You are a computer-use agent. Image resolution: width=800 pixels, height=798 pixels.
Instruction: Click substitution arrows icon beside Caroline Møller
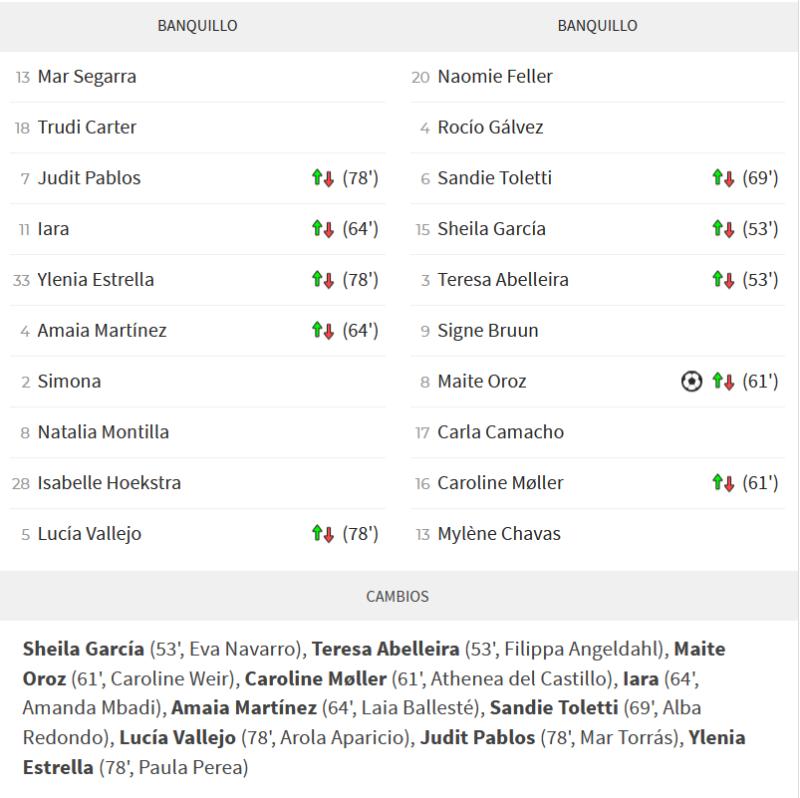pos(722,483)
